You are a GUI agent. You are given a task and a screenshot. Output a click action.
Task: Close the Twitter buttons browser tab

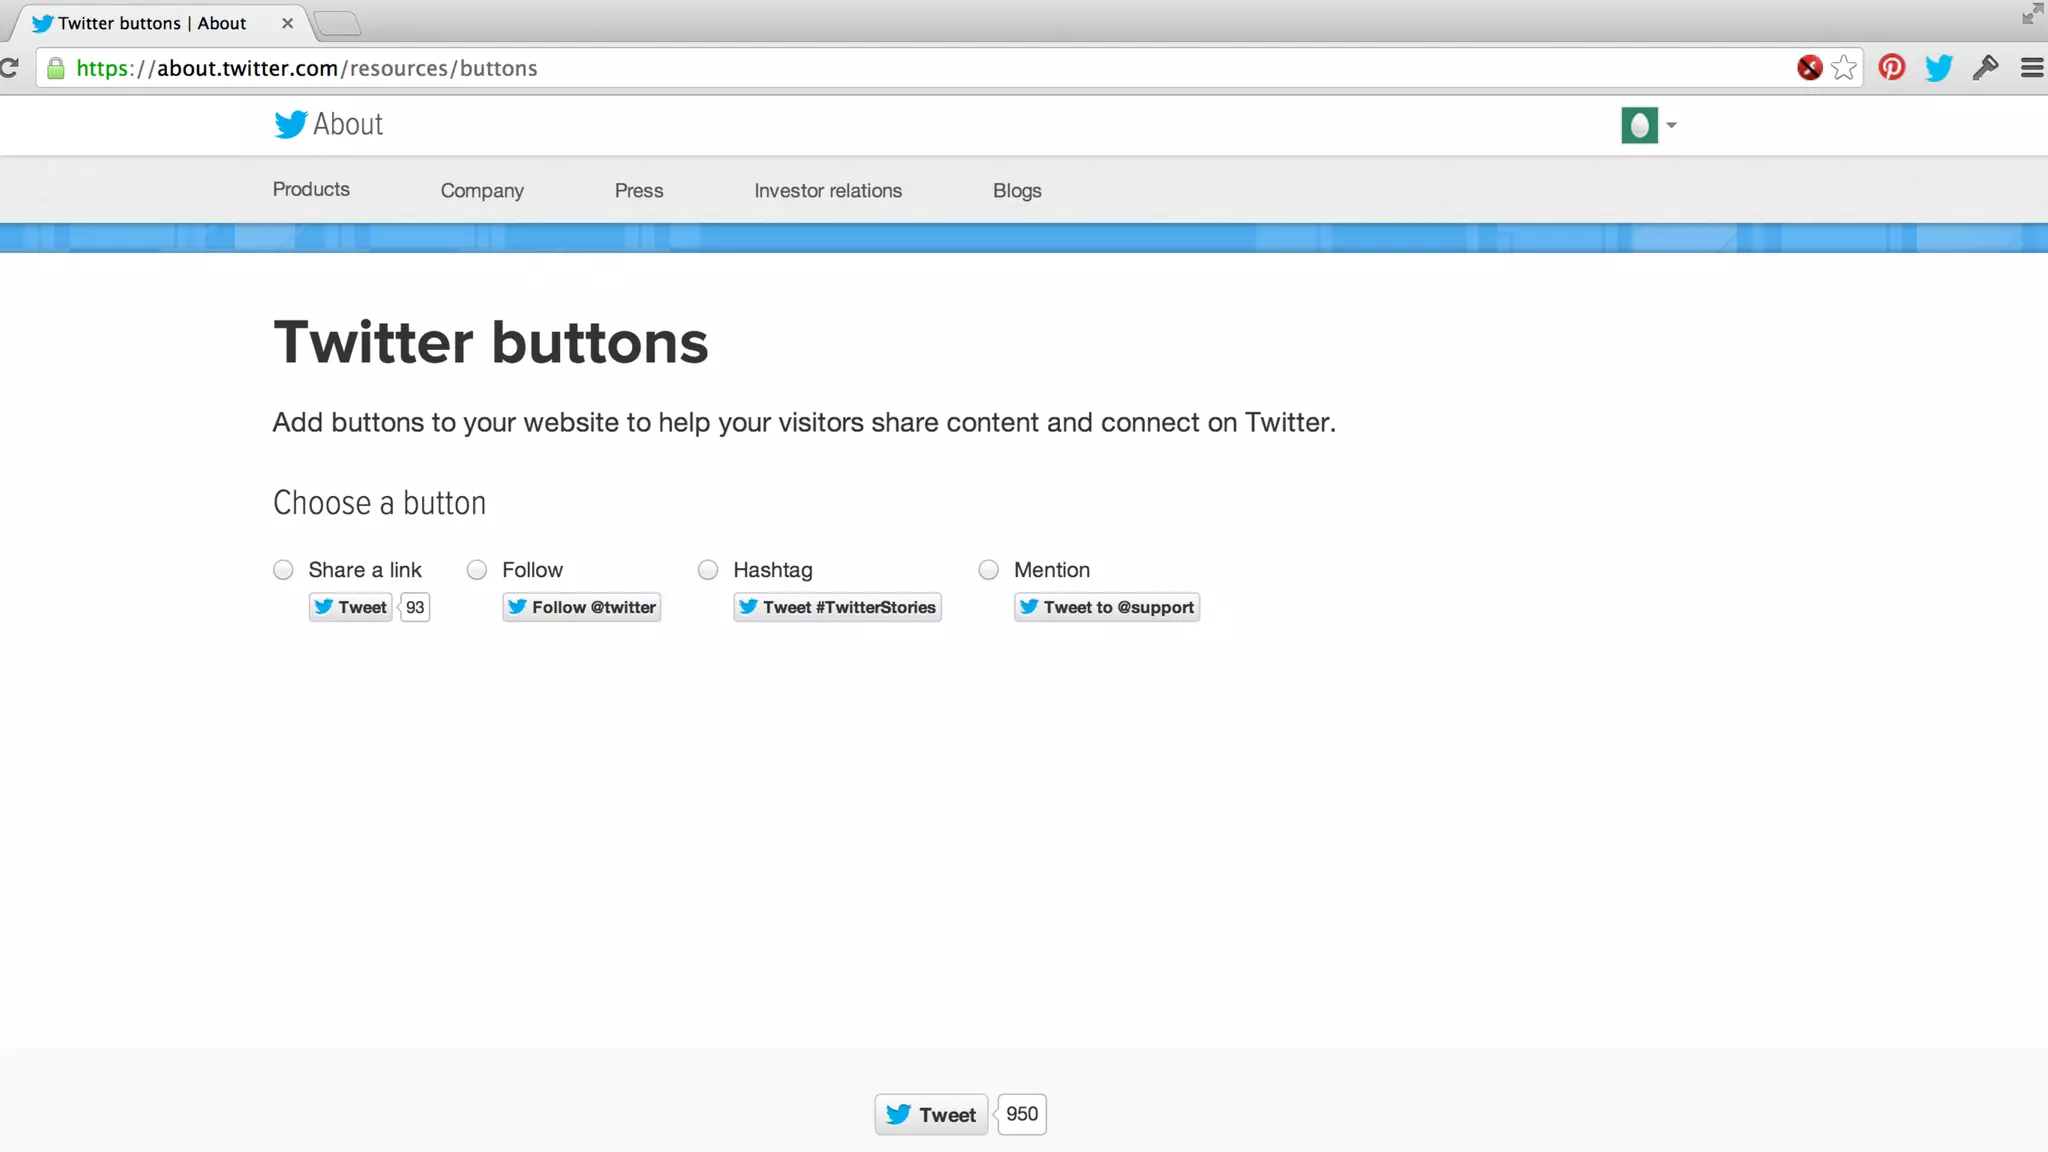coord(287,23)
